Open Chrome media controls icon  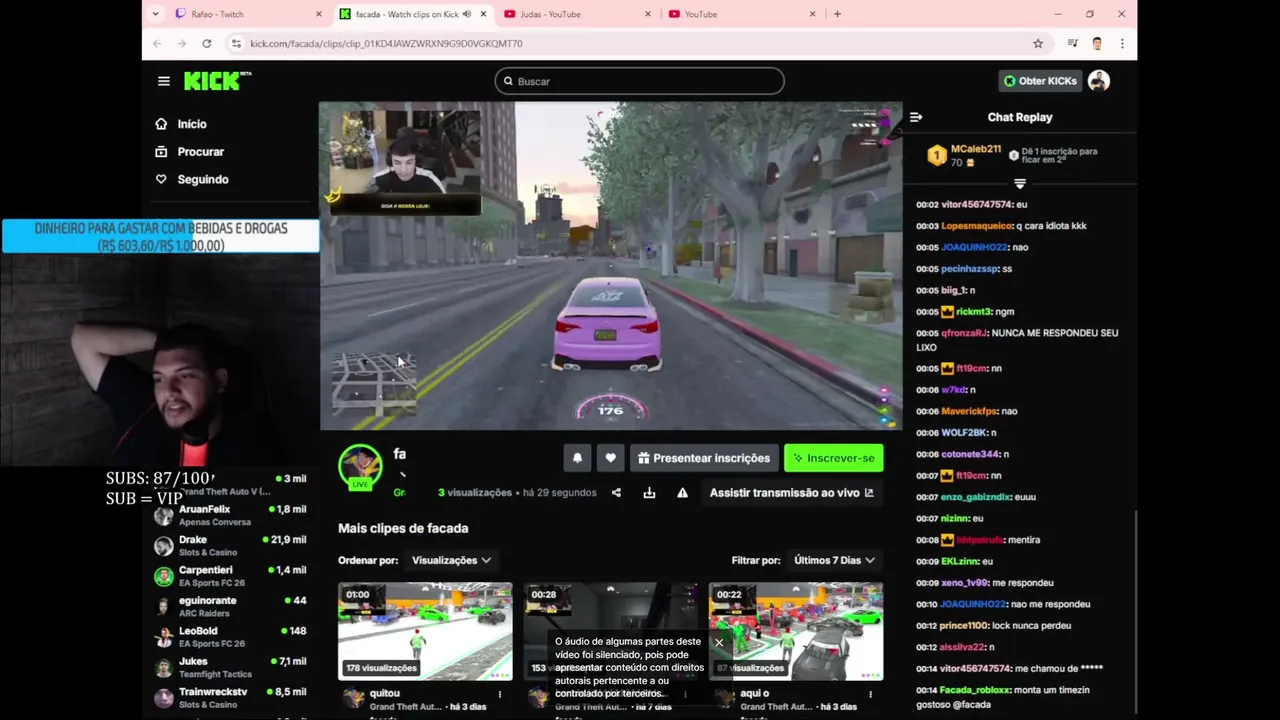(x=1072, y=44)
